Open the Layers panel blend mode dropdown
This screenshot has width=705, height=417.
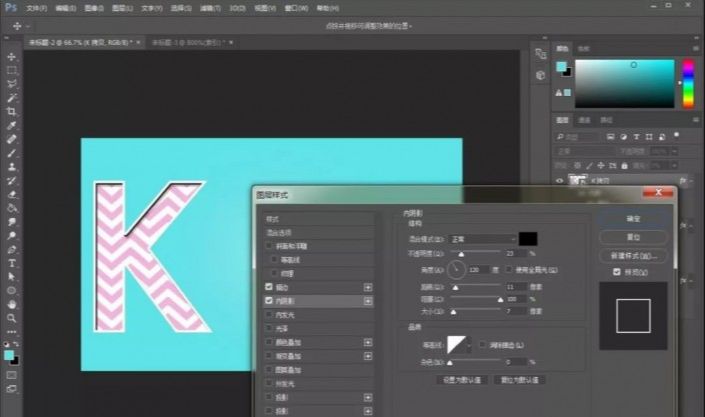[584, 152]
